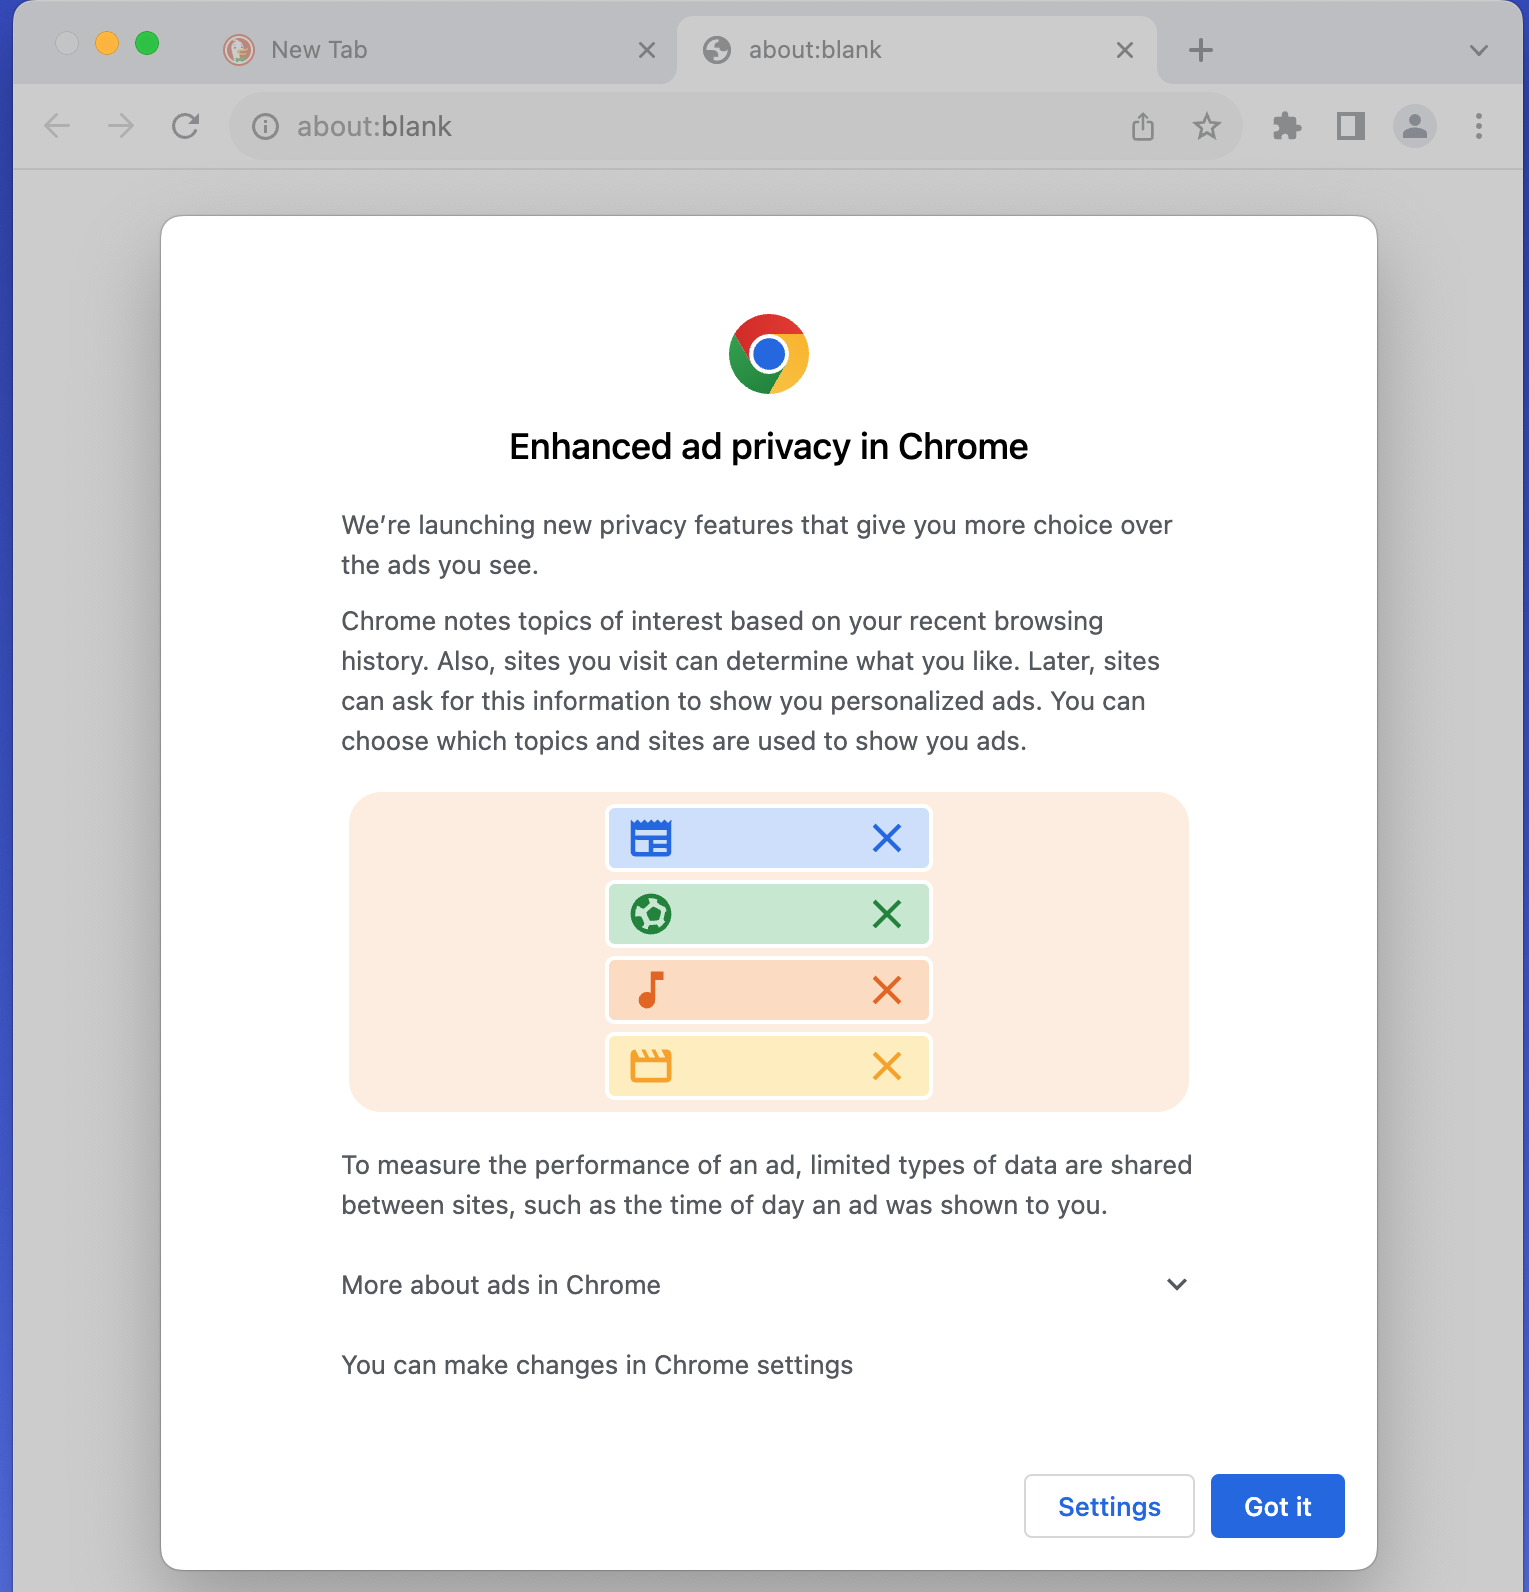Click the Settings button
The width and height of the screenshot is (1529, 1592).
(x=1109, y=1506)
